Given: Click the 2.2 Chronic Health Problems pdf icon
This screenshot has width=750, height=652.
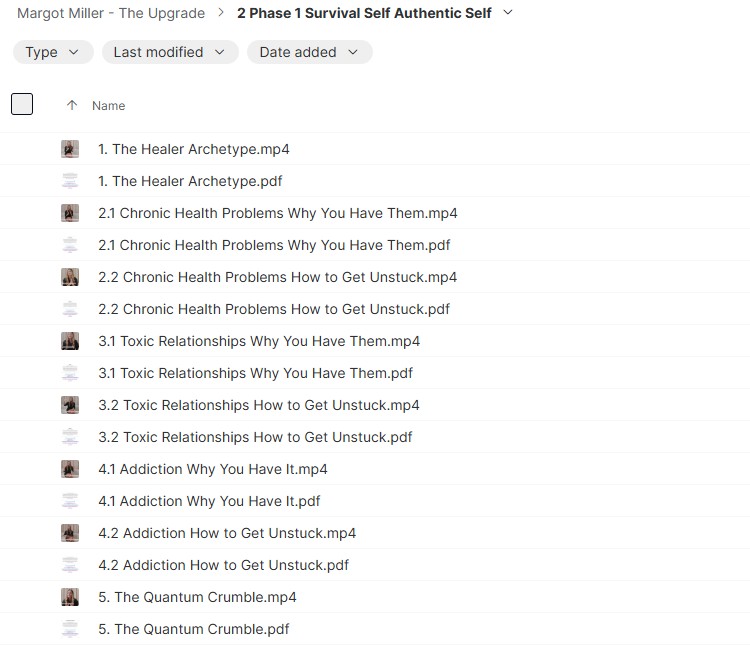Looking at the screenshot, I should pyautogui.click(x=70, y=309).
